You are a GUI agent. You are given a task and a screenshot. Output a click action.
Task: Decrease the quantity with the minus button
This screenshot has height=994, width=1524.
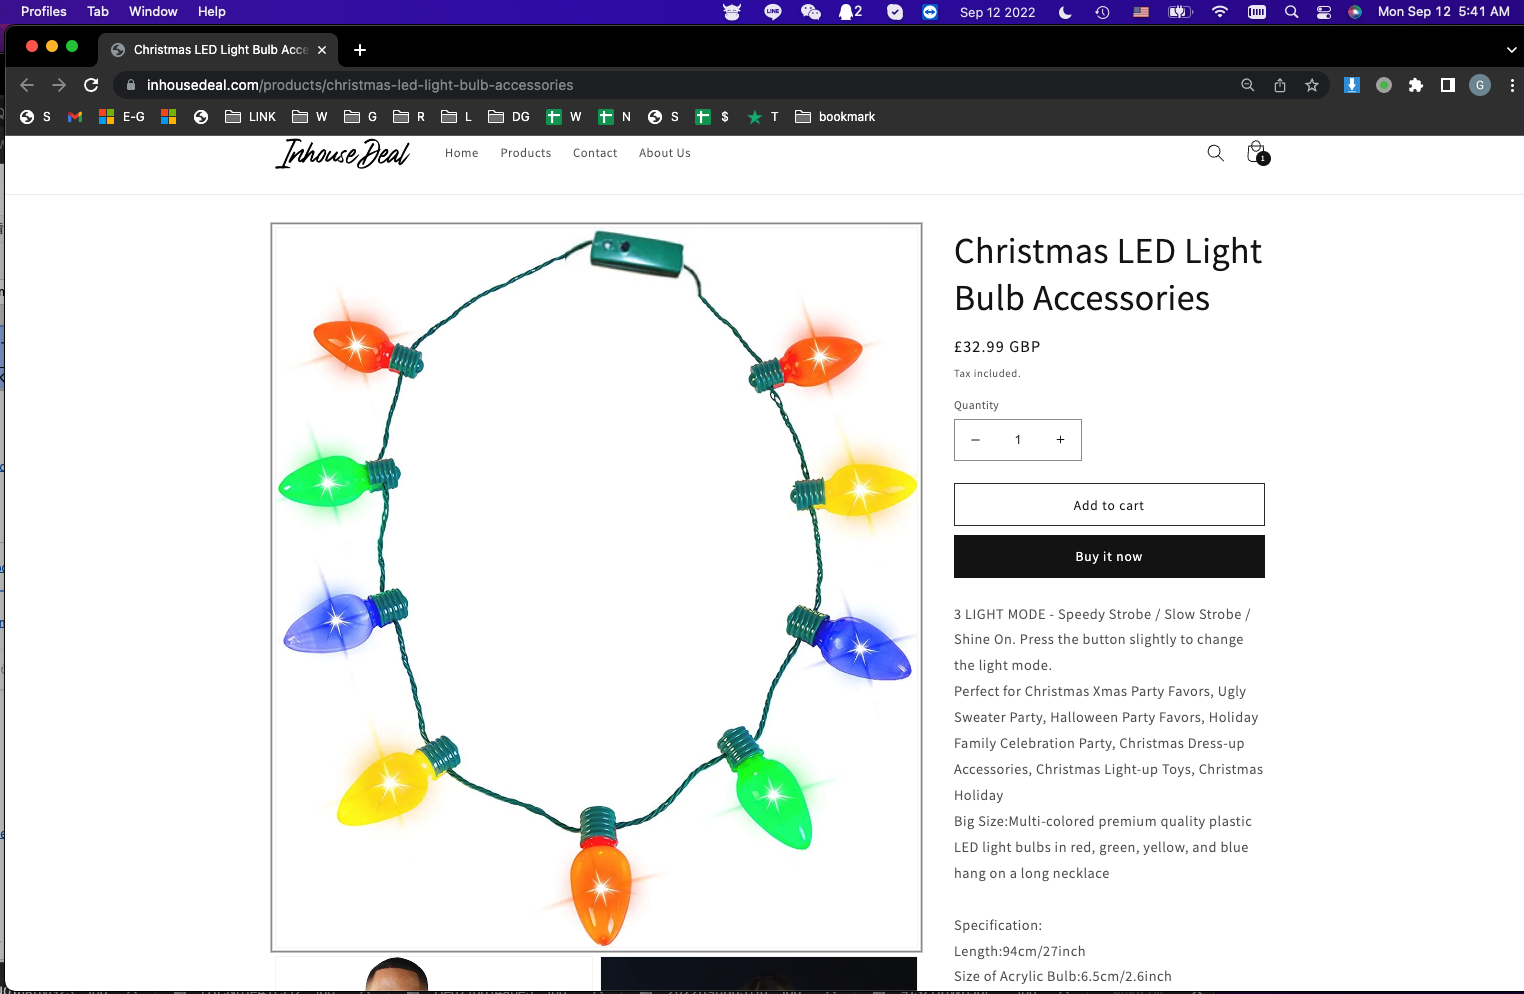click(x=976, y=440)
